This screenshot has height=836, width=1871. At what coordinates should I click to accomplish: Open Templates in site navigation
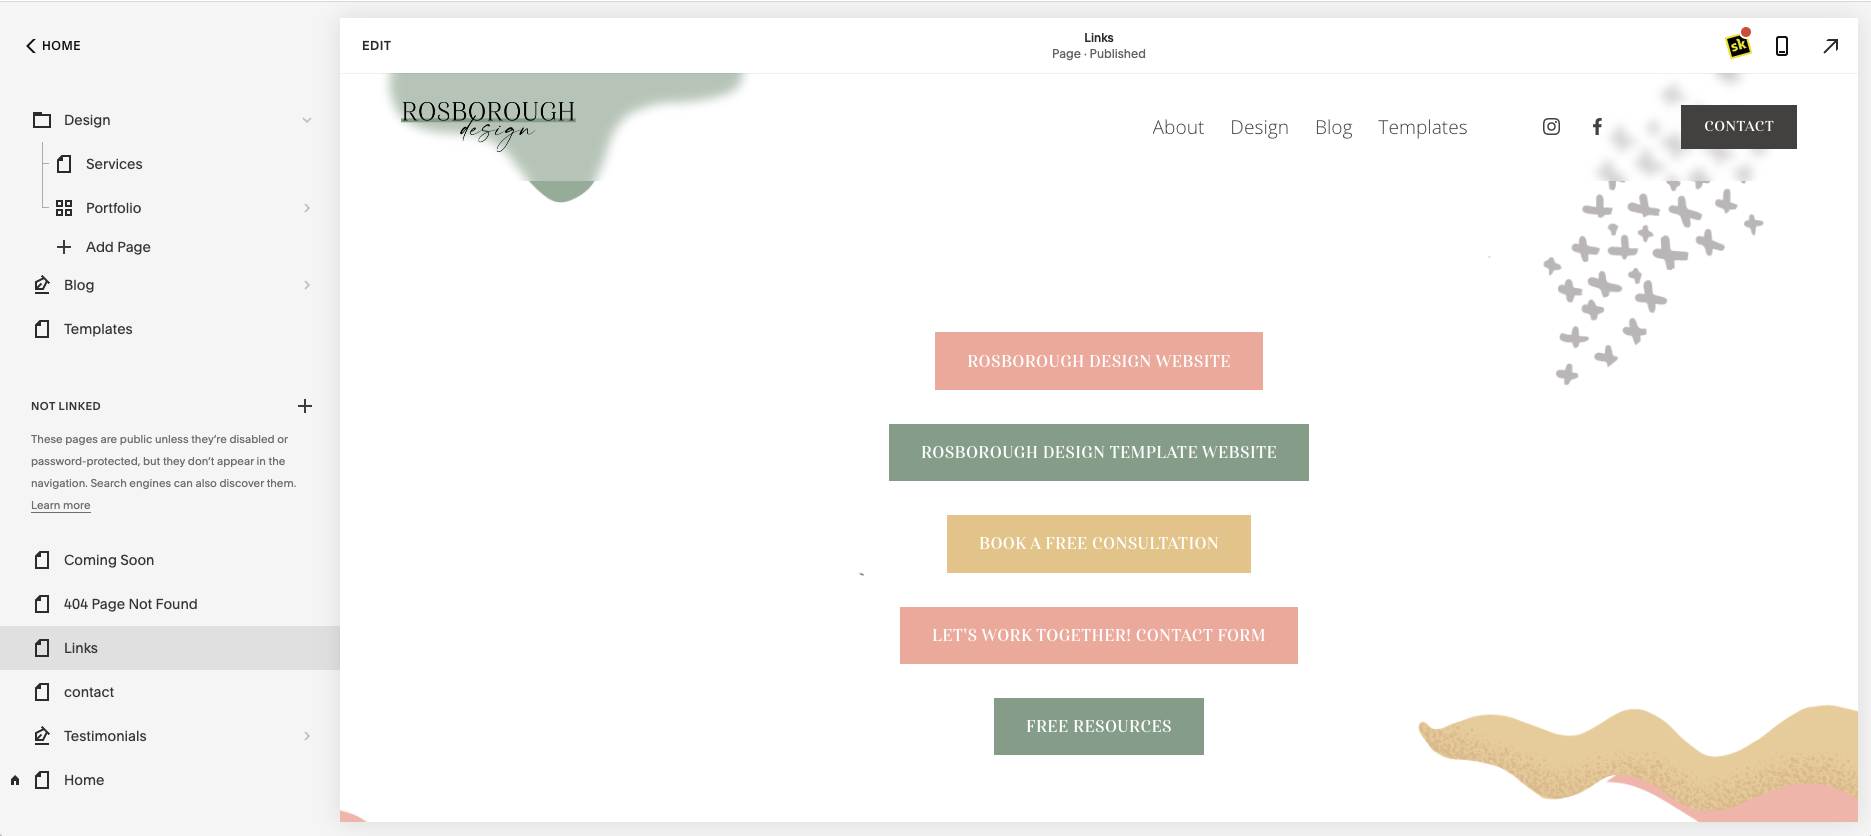click(x=1422, y=127)
